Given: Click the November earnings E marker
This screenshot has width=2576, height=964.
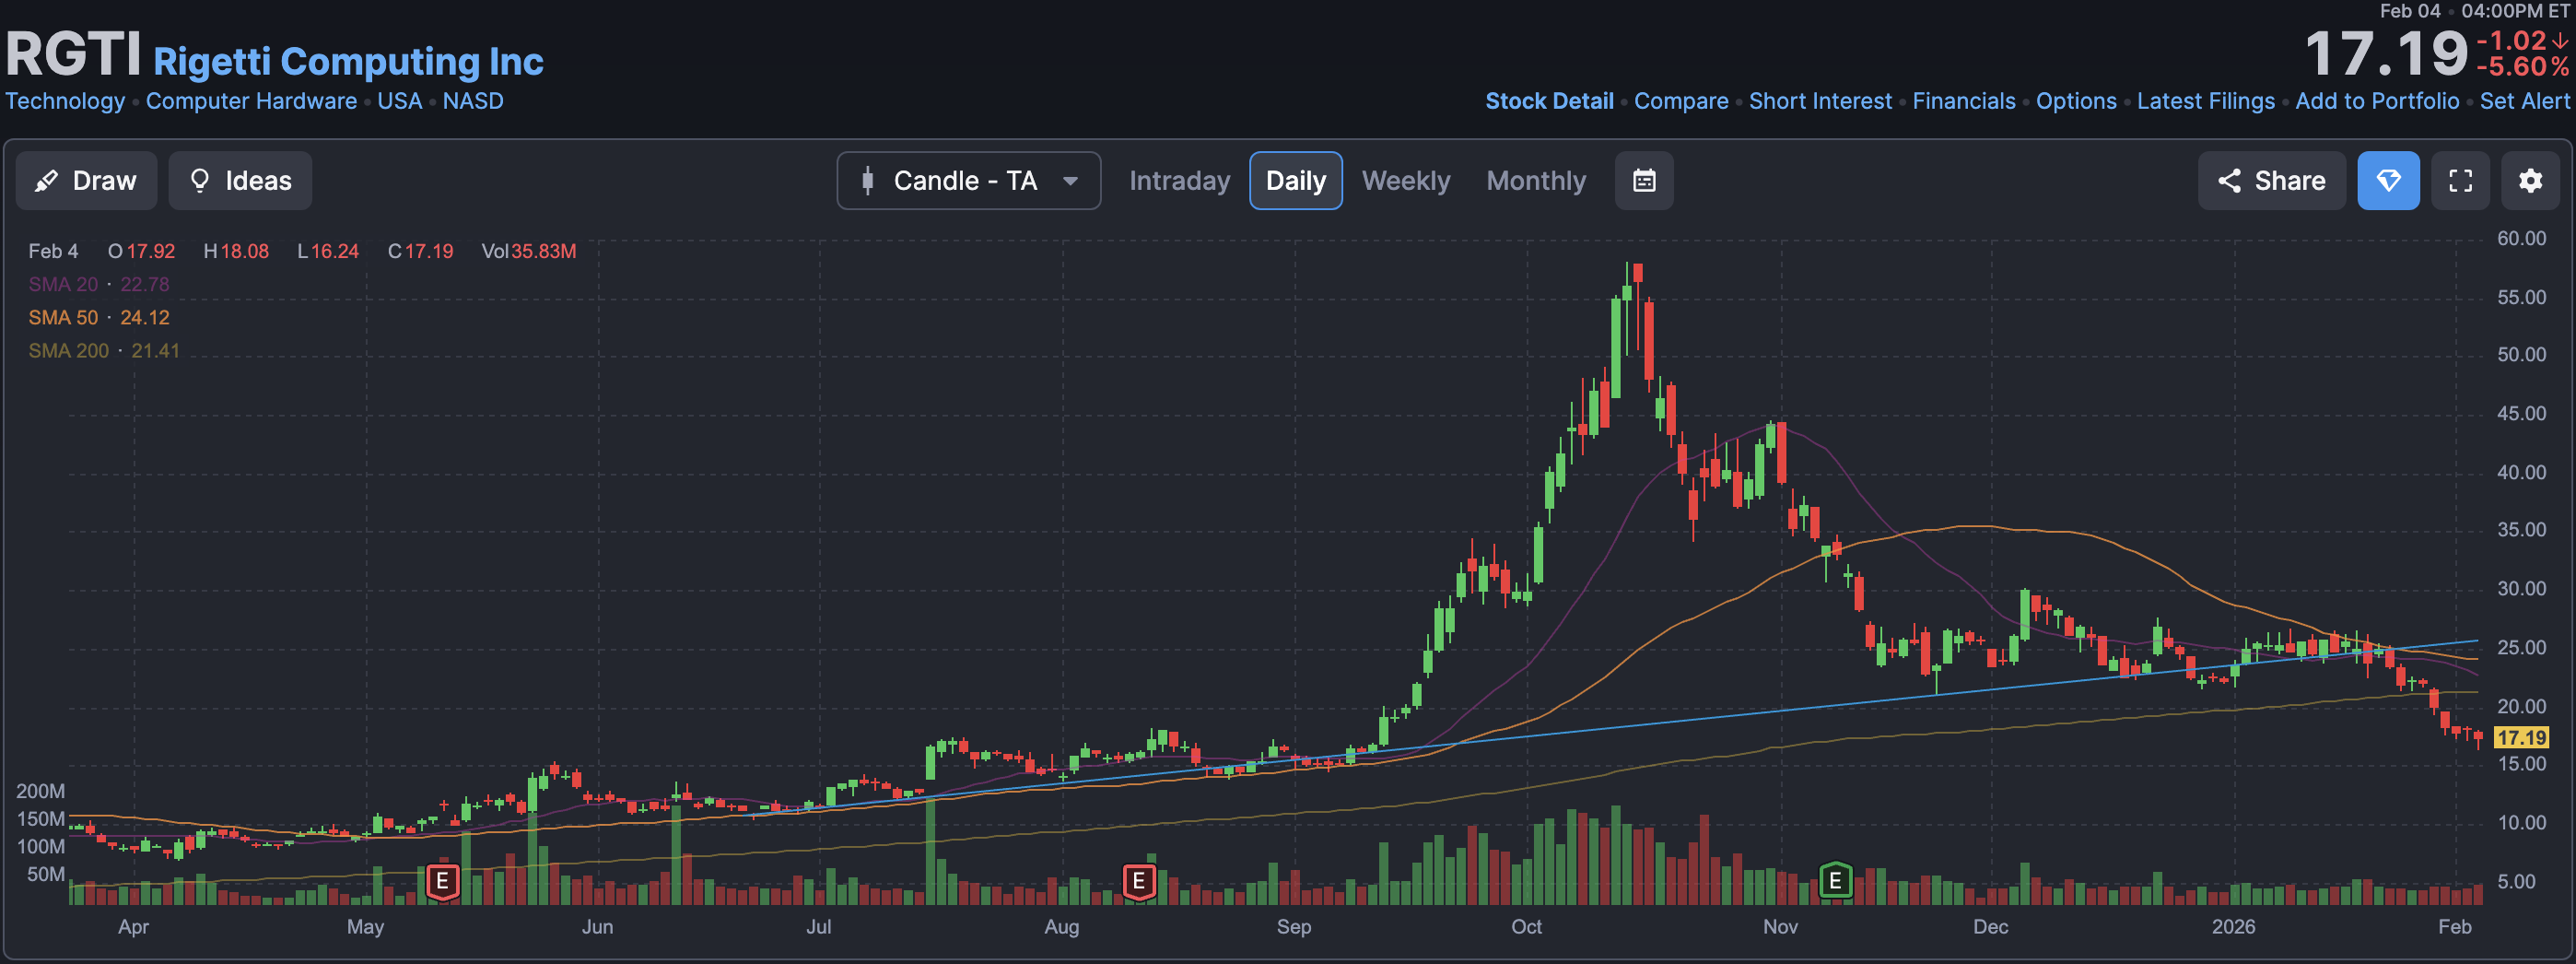Looking at the screenshot, I should click(1835, 881).
